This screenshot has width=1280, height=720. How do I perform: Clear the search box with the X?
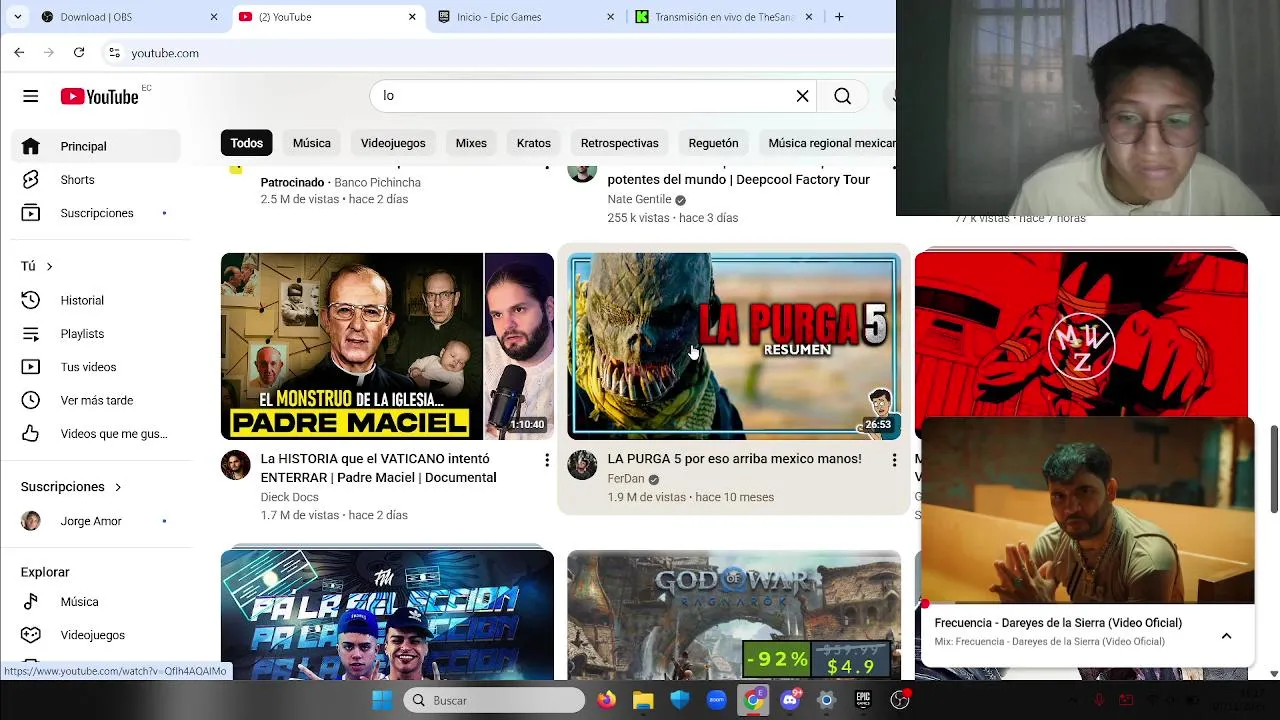[802, 96]
